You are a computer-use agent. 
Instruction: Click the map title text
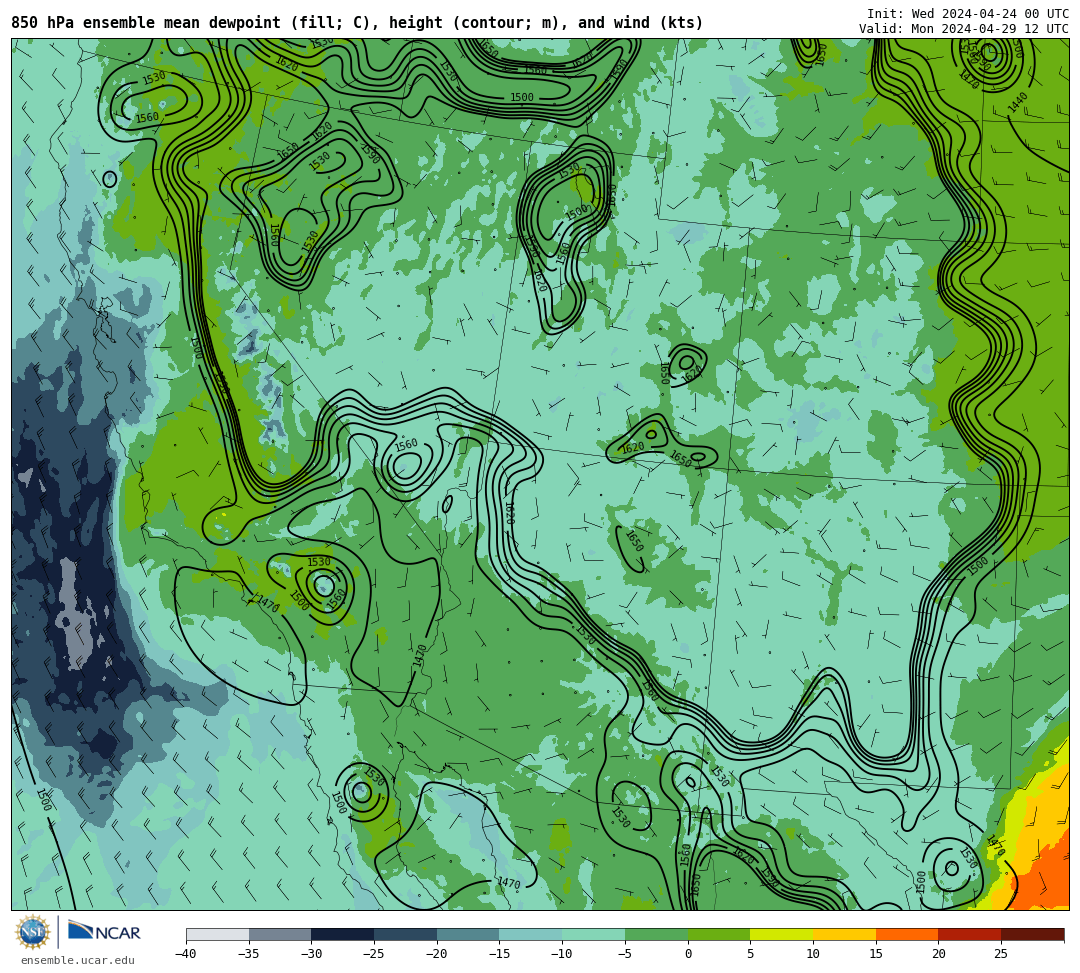[357, 23]
